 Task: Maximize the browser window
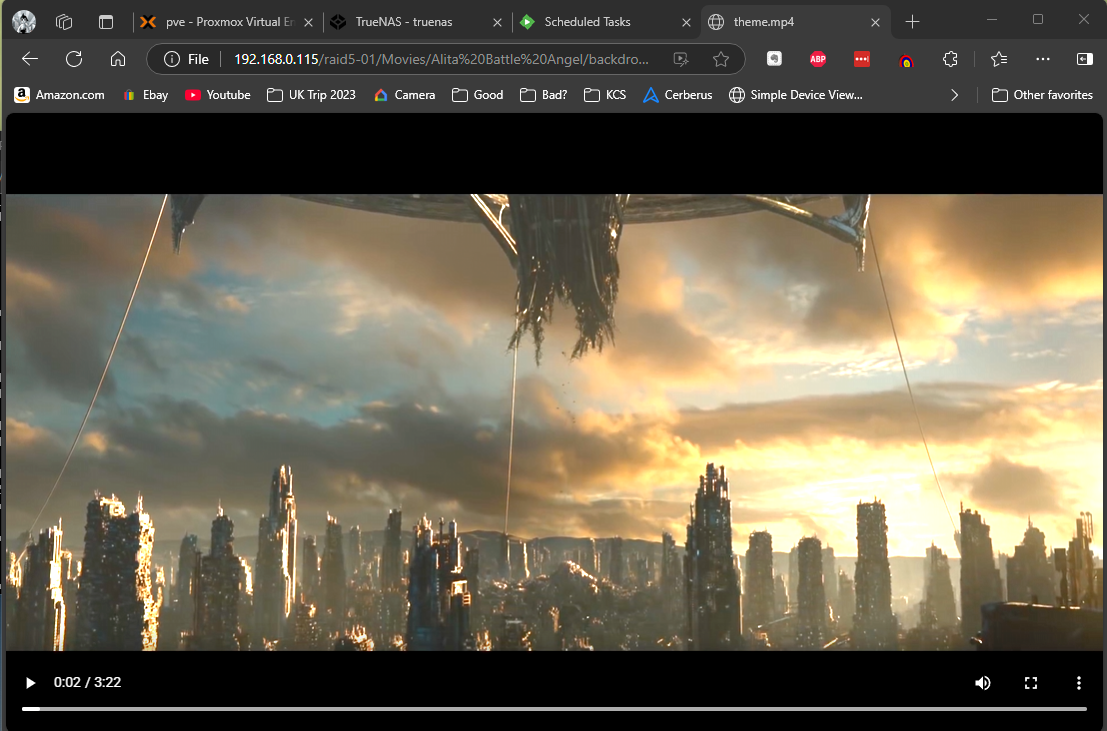(1038, 20)
